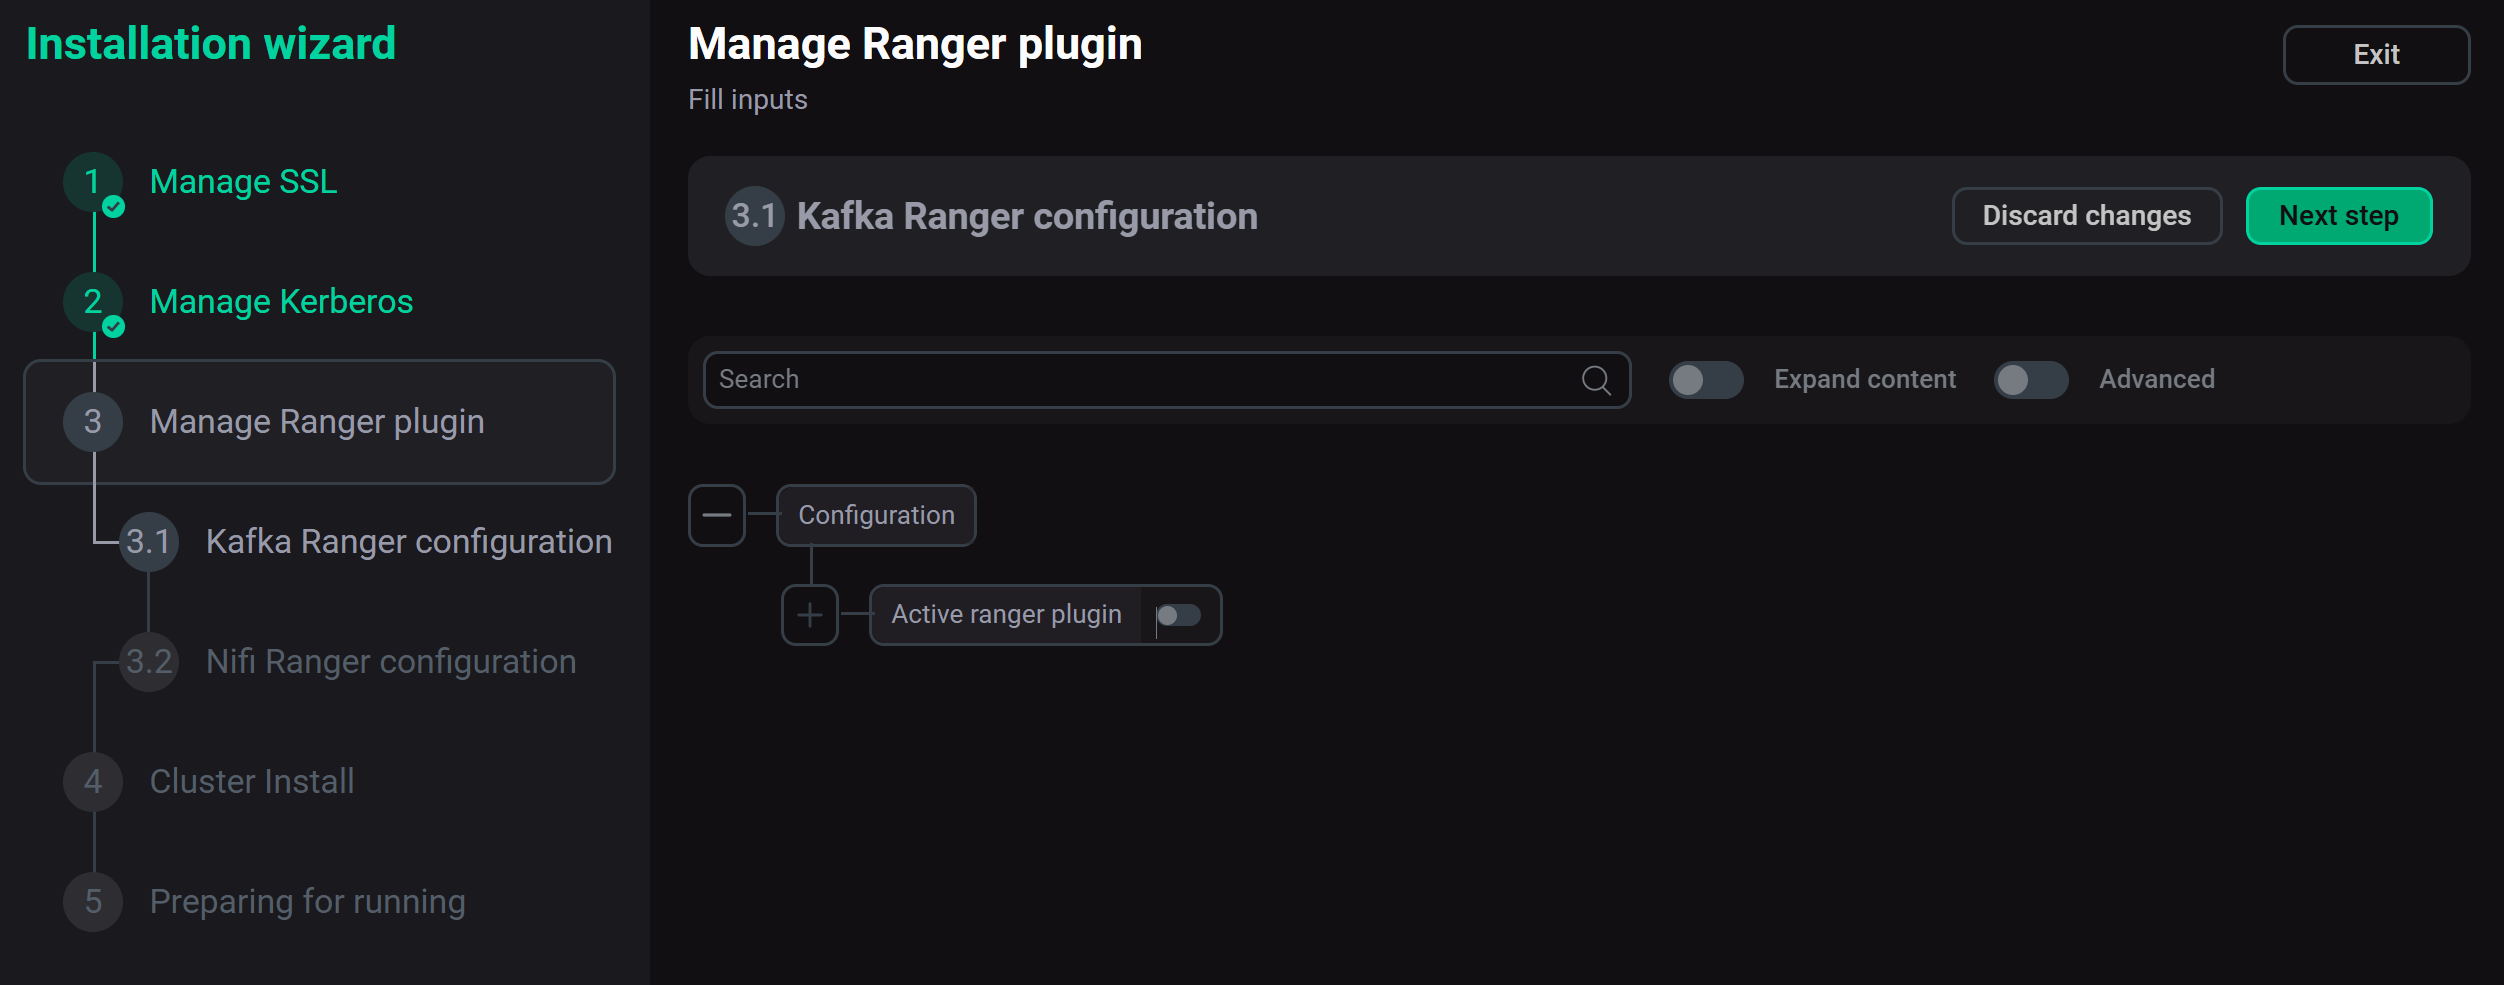
Task: Expand the Active ranger plugin node
Action: [810, 615]
